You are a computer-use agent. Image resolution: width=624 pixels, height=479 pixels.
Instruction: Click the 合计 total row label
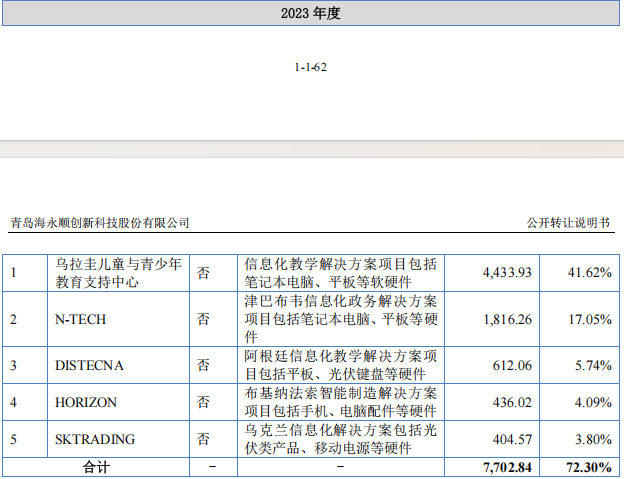94,467
